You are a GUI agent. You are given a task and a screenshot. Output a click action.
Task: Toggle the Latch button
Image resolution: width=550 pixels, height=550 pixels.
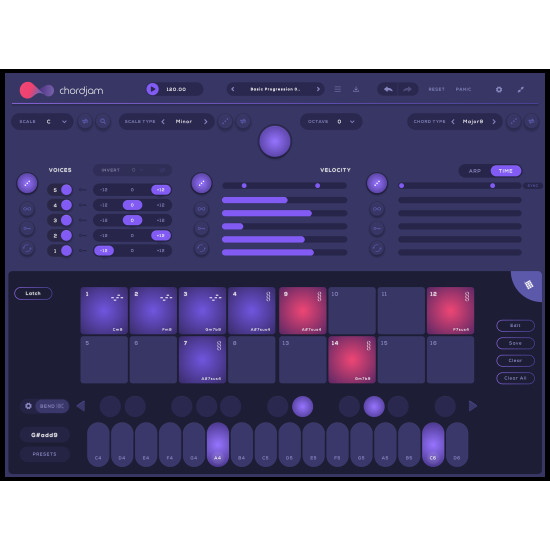click(x=33, y=293)
